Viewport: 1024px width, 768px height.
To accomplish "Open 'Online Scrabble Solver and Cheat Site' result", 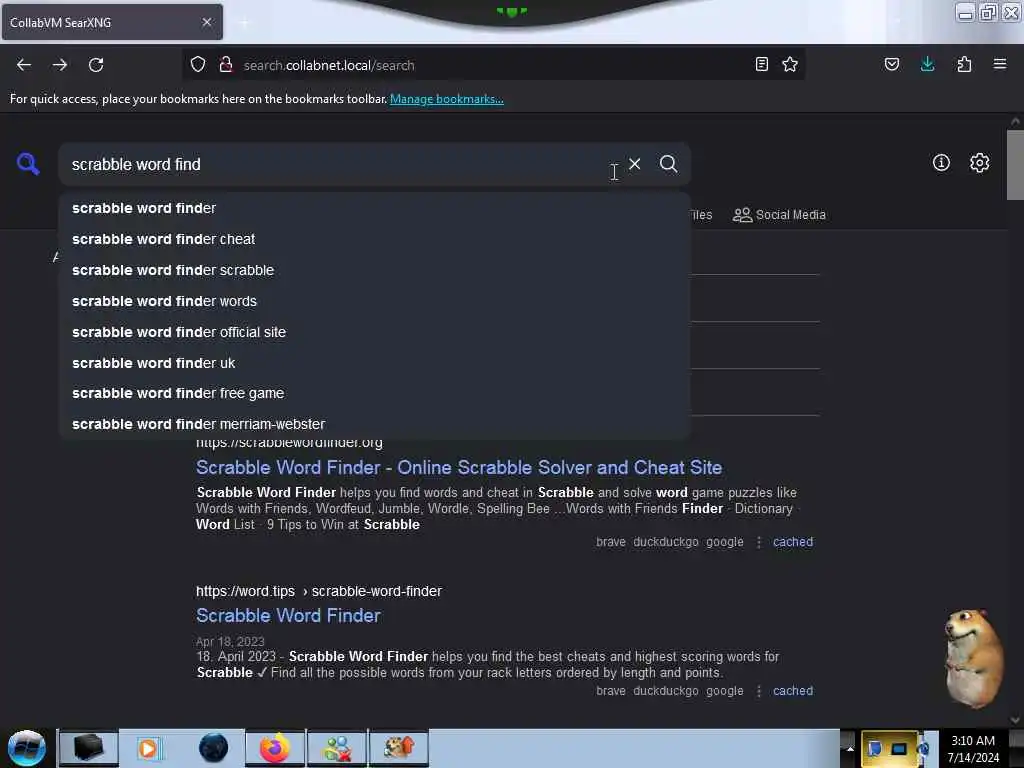I will click(x=459, y=468).
